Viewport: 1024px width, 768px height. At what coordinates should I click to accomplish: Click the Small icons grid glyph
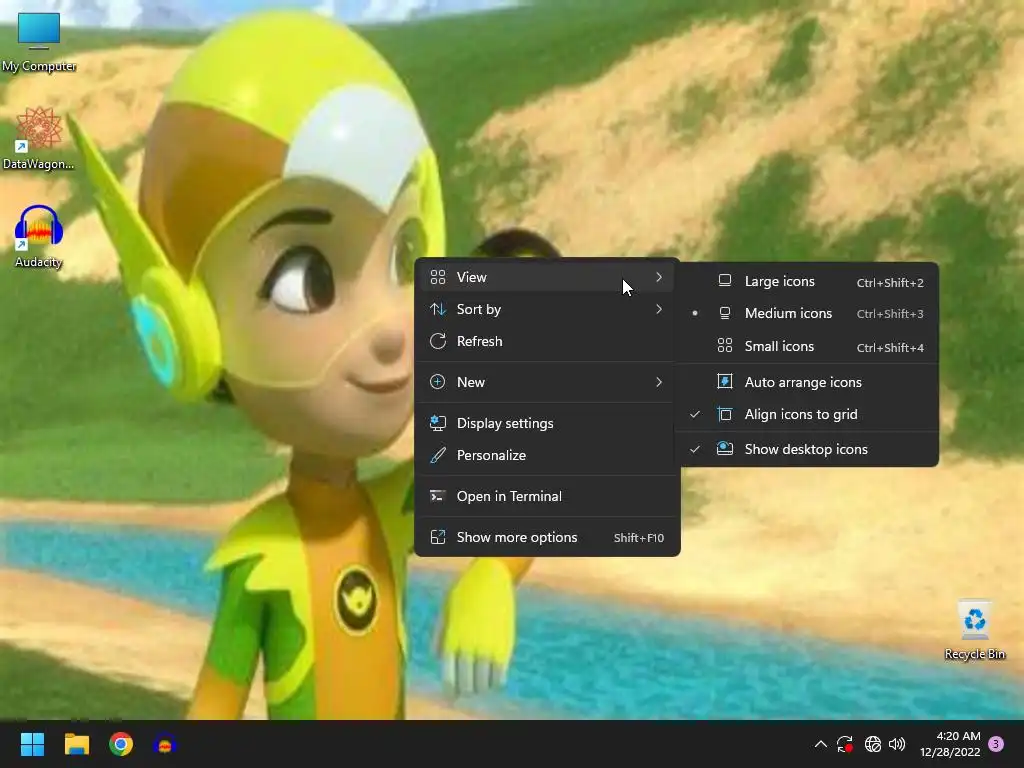tap(725, 345)
